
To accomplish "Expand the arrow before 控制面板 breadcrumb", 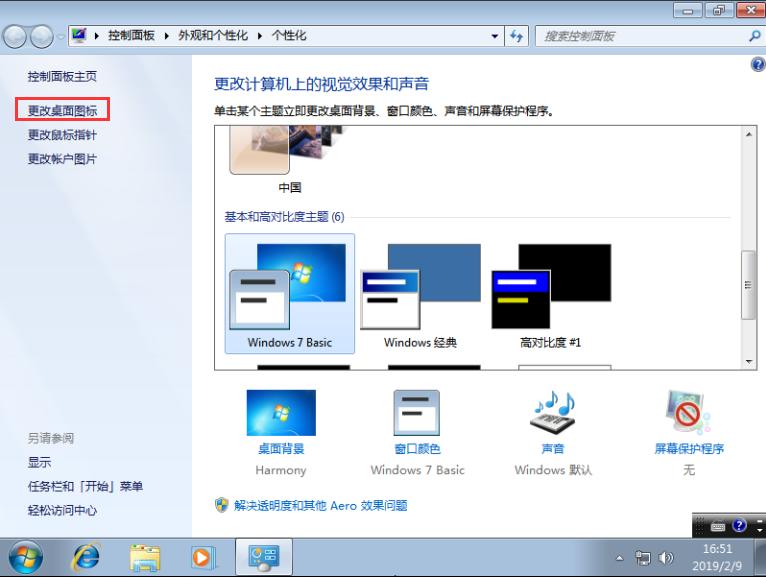I will coord(97,36).
